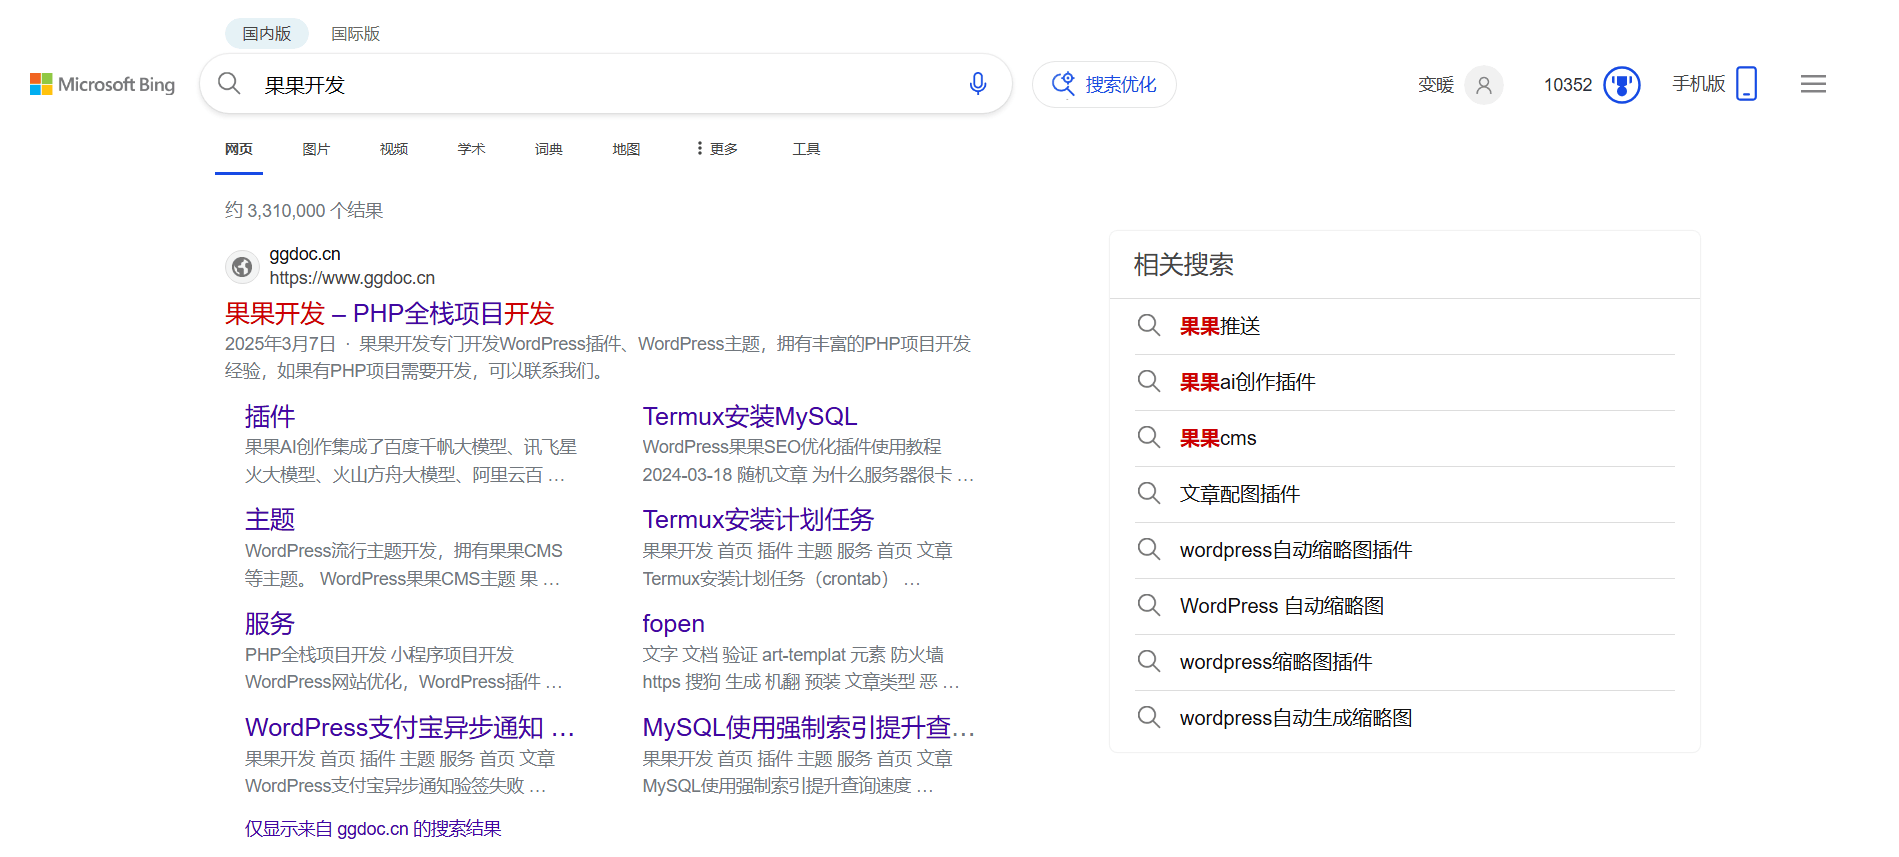Search related term wordpress自动生成缩略图
Viewport: 1899px width, 857px height.
tap(1296, 717)
